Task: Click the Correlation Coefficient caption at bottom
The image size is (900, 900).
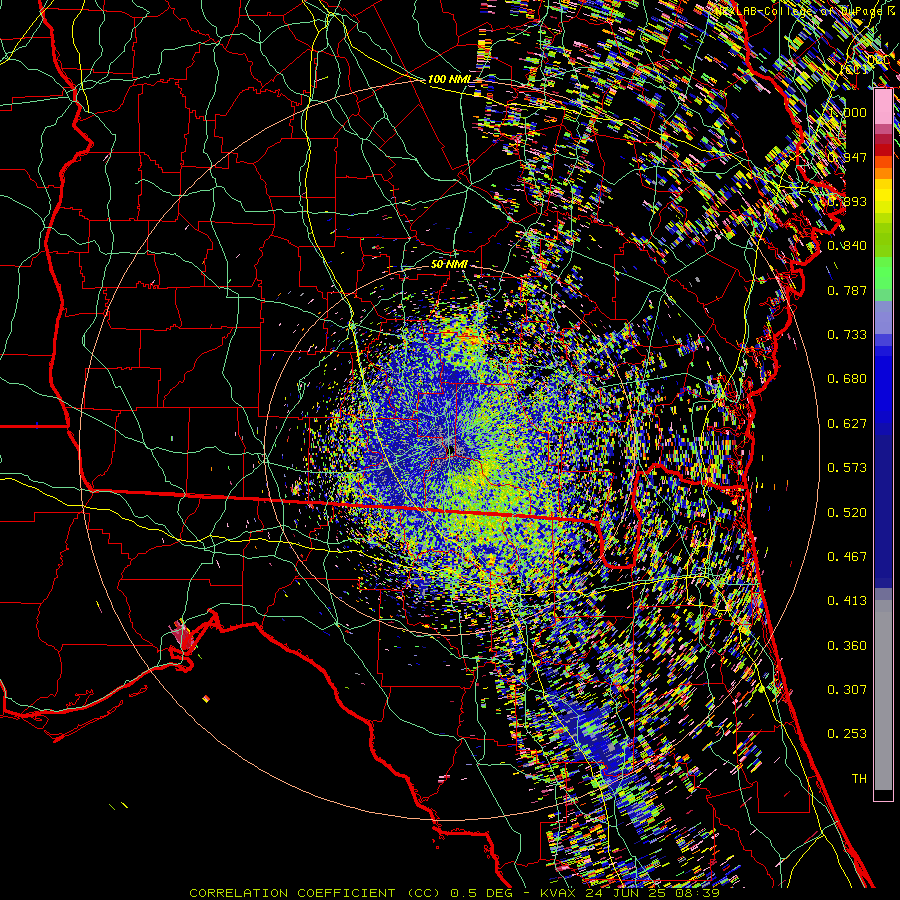Action: click(x=455, y=893)
